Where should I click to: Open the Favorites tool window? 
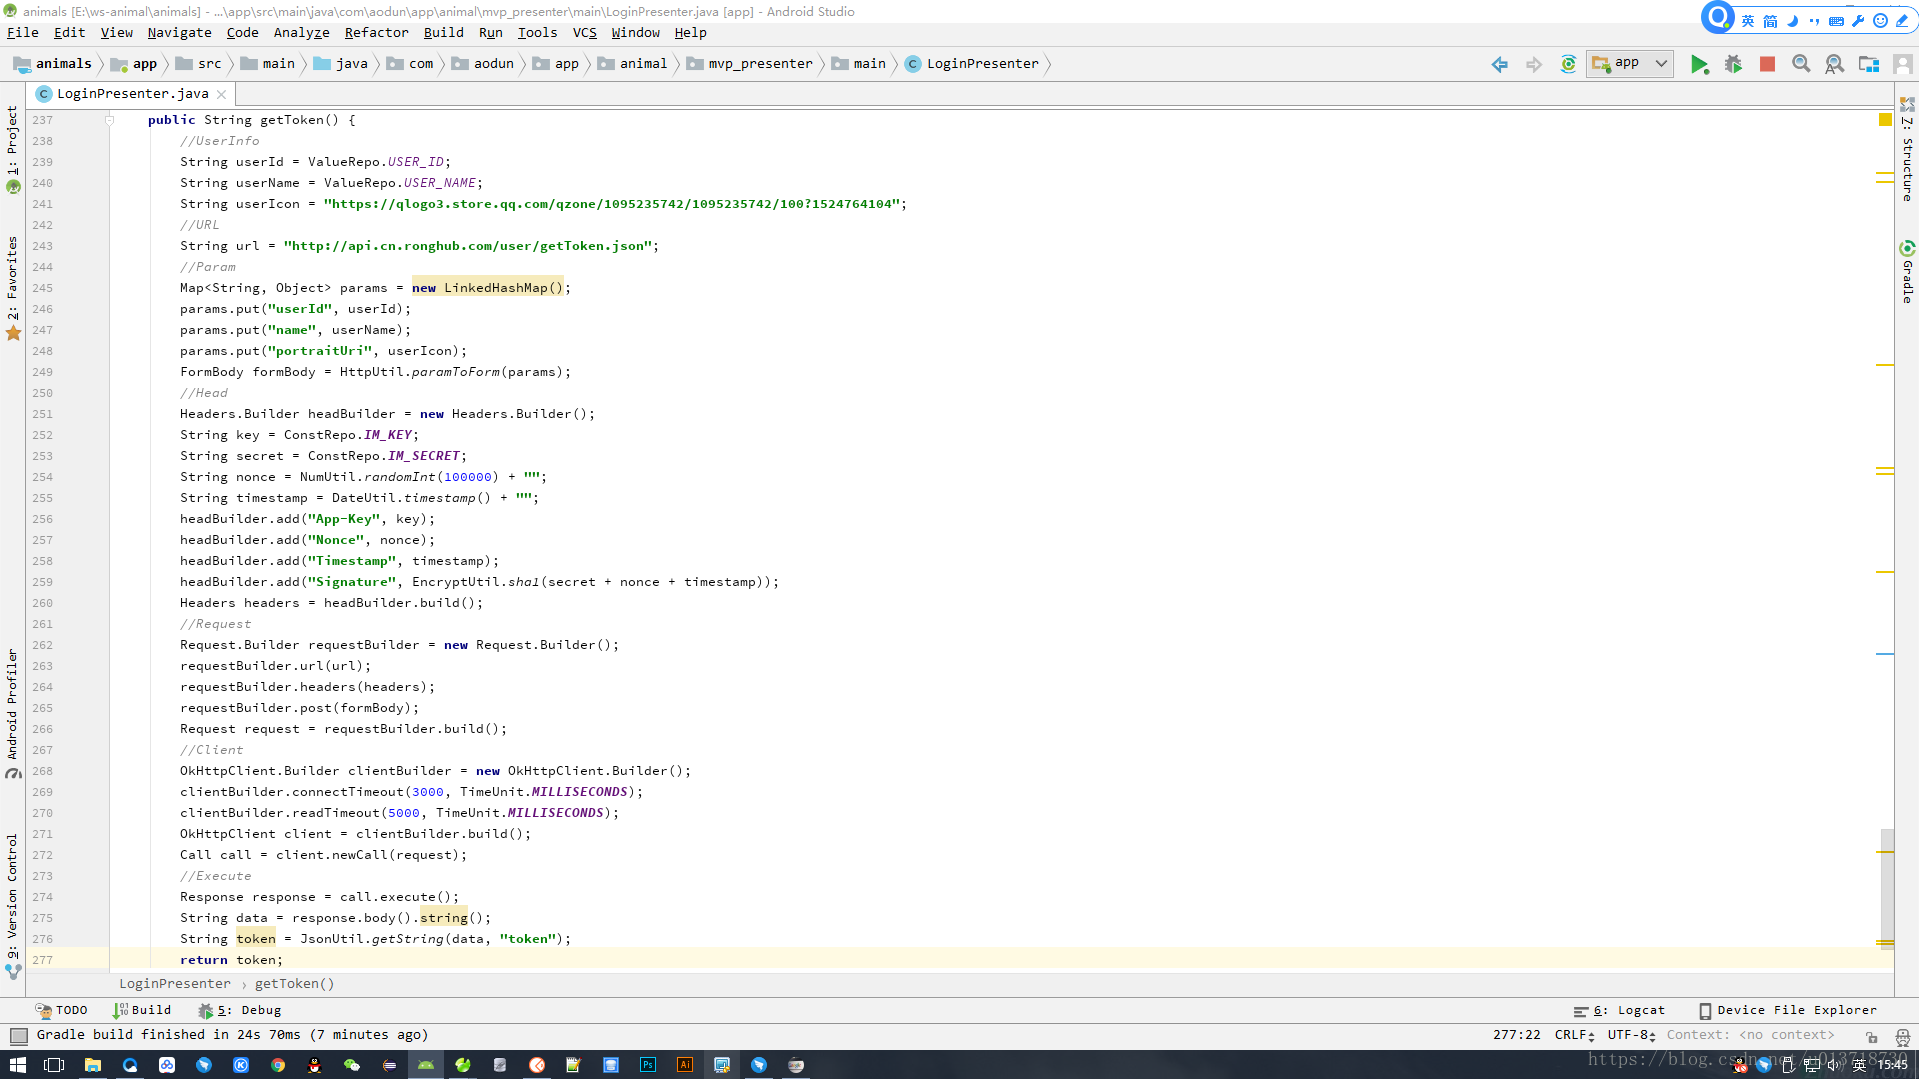coord(13,288)
